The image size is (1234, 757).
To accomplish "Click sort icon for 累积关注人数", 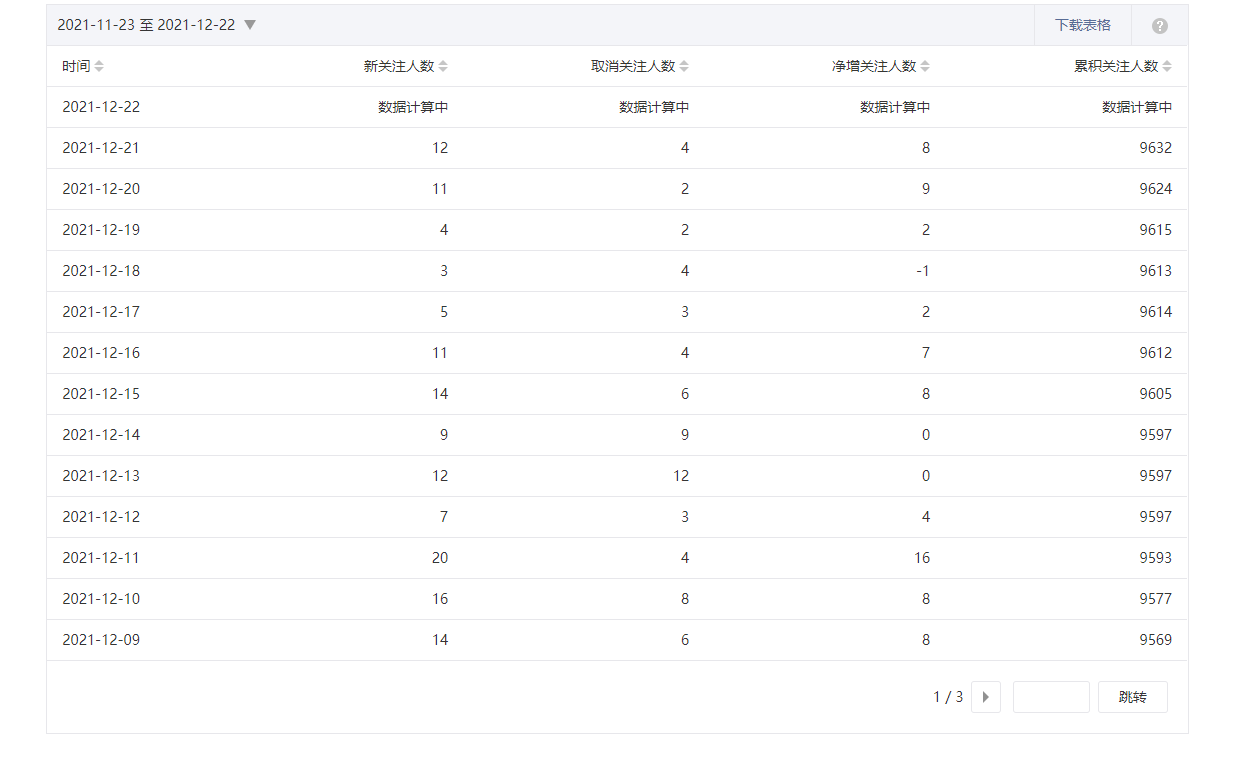I will tap(1167, 66).
